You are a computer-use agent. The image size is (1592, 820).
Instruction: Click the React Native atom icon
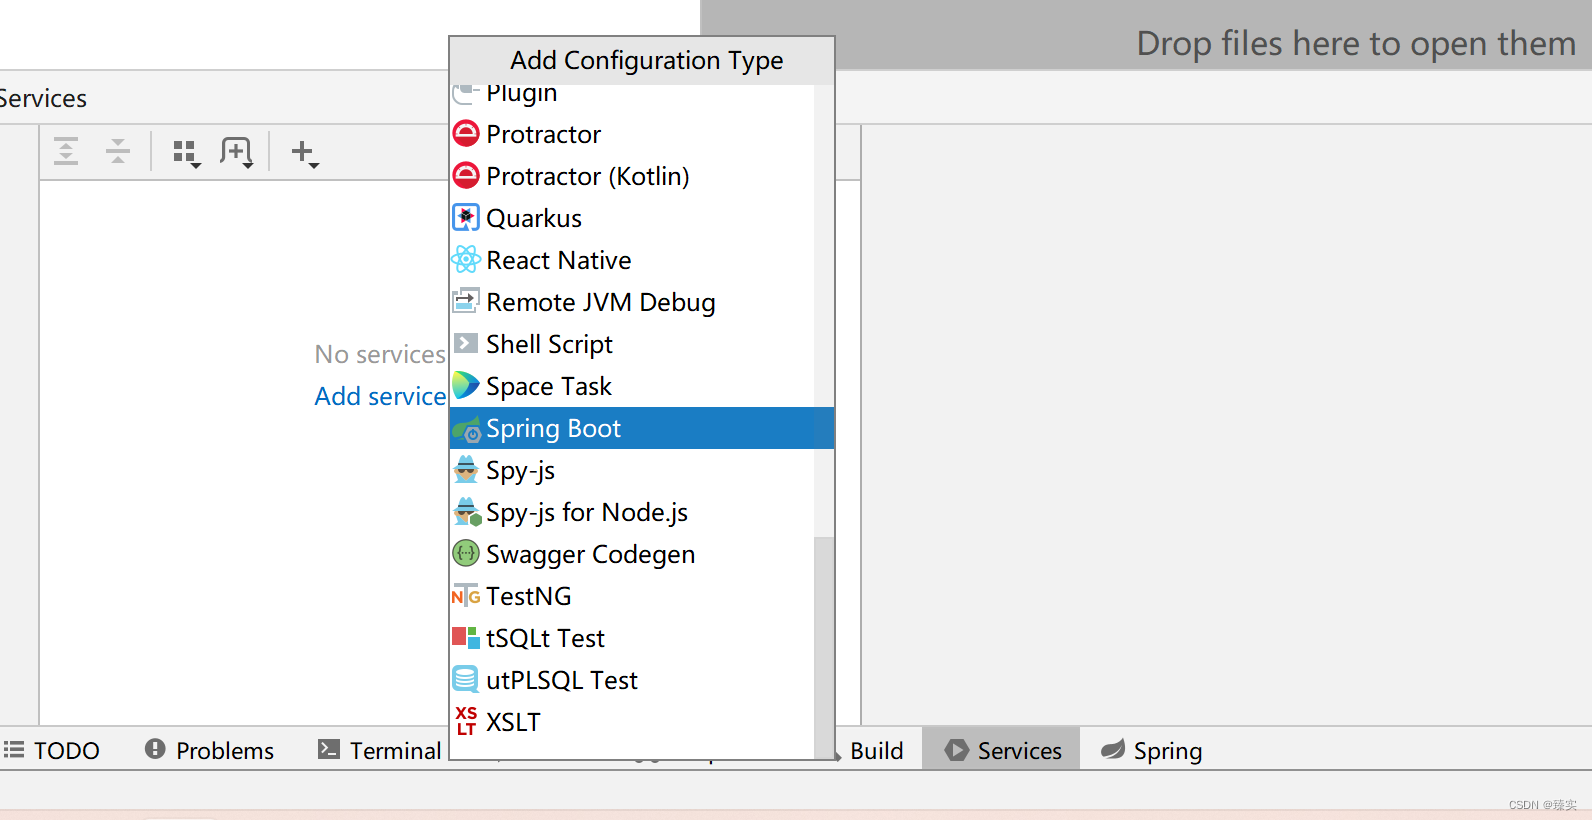[x=466, y=260]
